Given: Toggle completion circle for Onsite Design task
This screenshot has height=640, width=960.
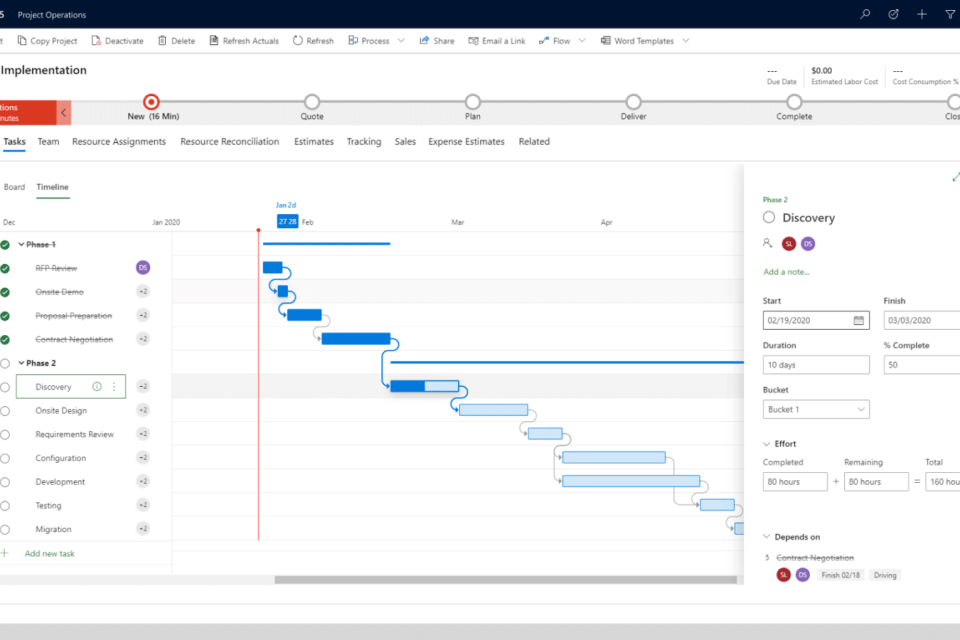Looking at the screenshot, I should tap(5, 411).
